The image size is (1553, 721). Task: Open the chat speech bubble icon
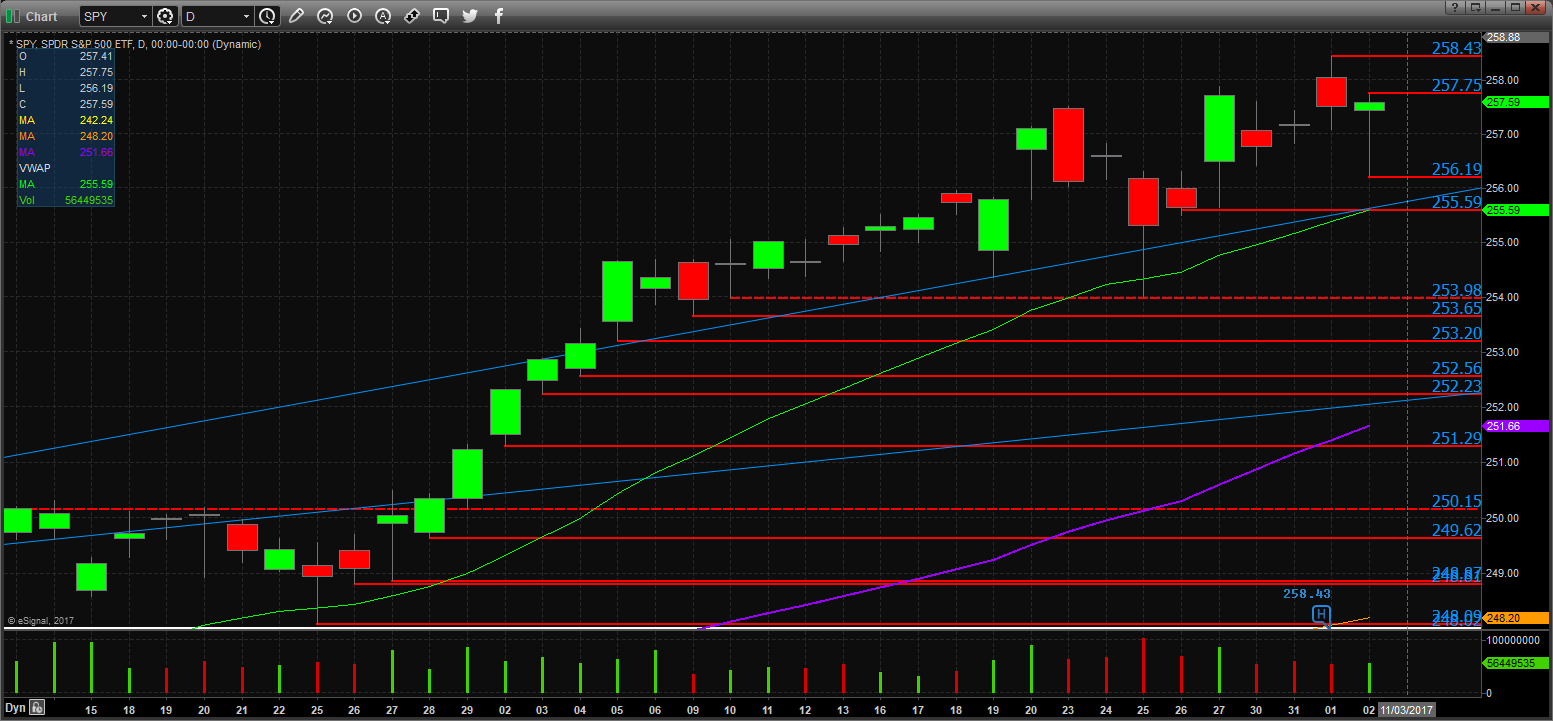(441, 16)
